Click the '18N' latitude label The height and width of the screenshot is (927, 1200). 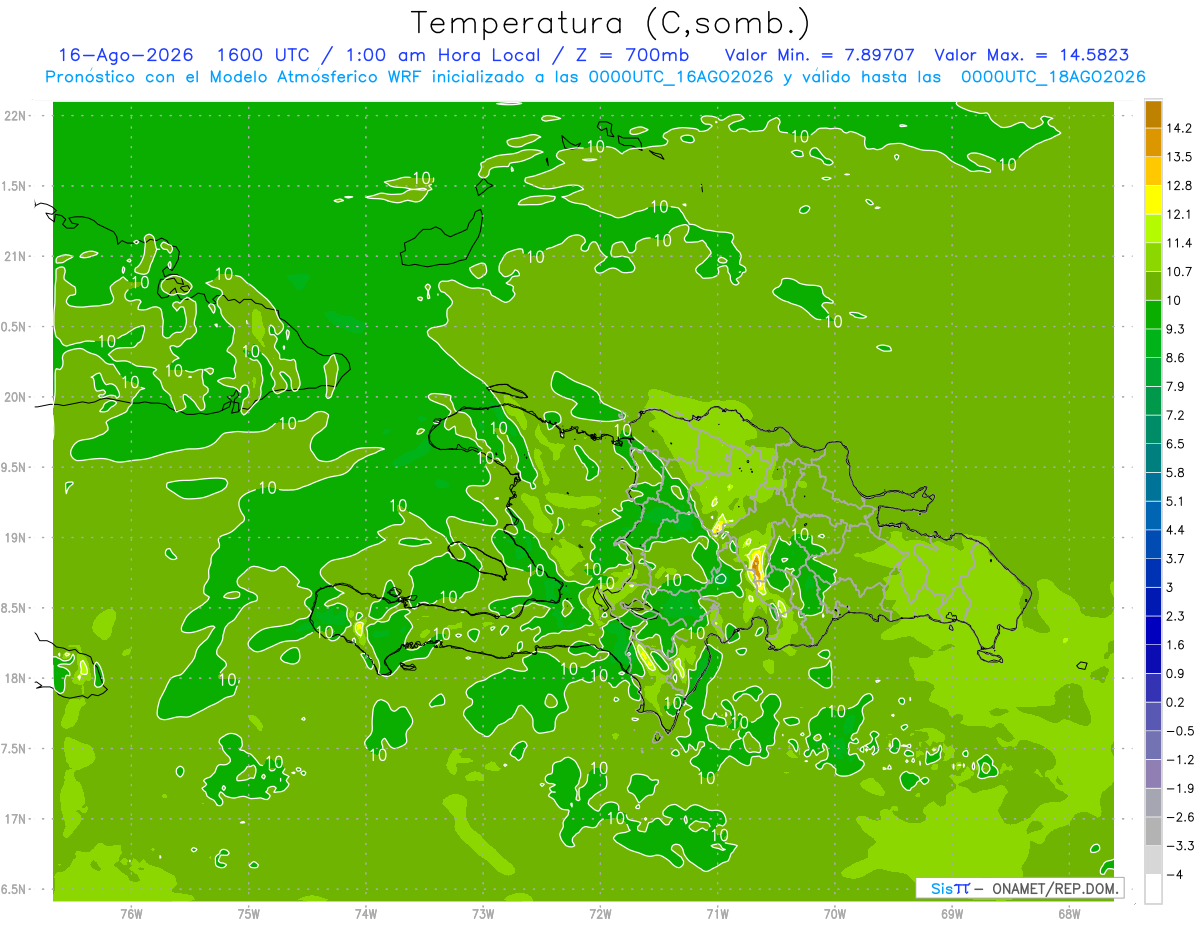coord(16,679)
